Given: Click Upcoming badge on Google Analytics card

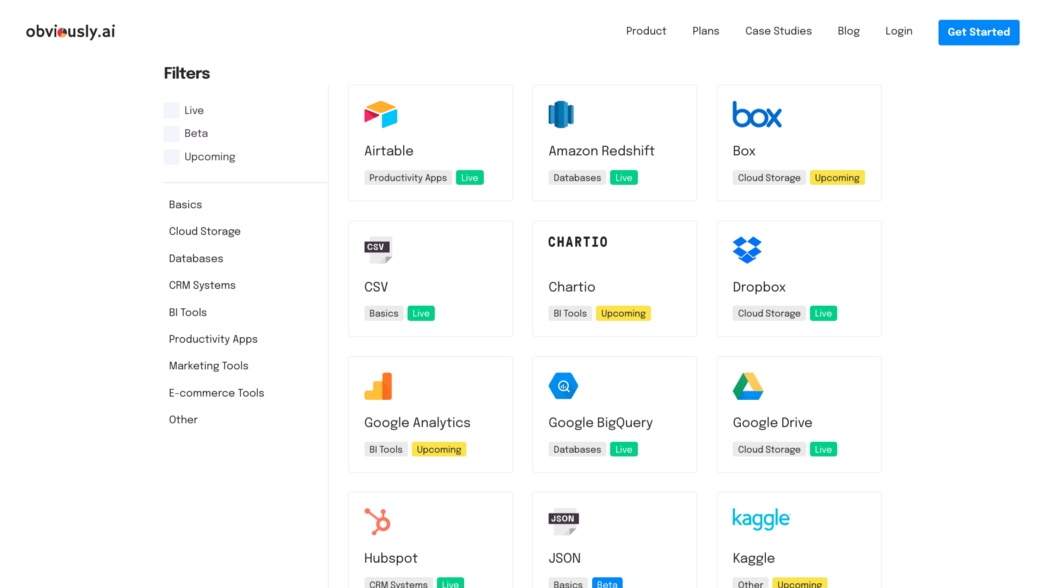Looking at the screenshot, I should 439,449.
